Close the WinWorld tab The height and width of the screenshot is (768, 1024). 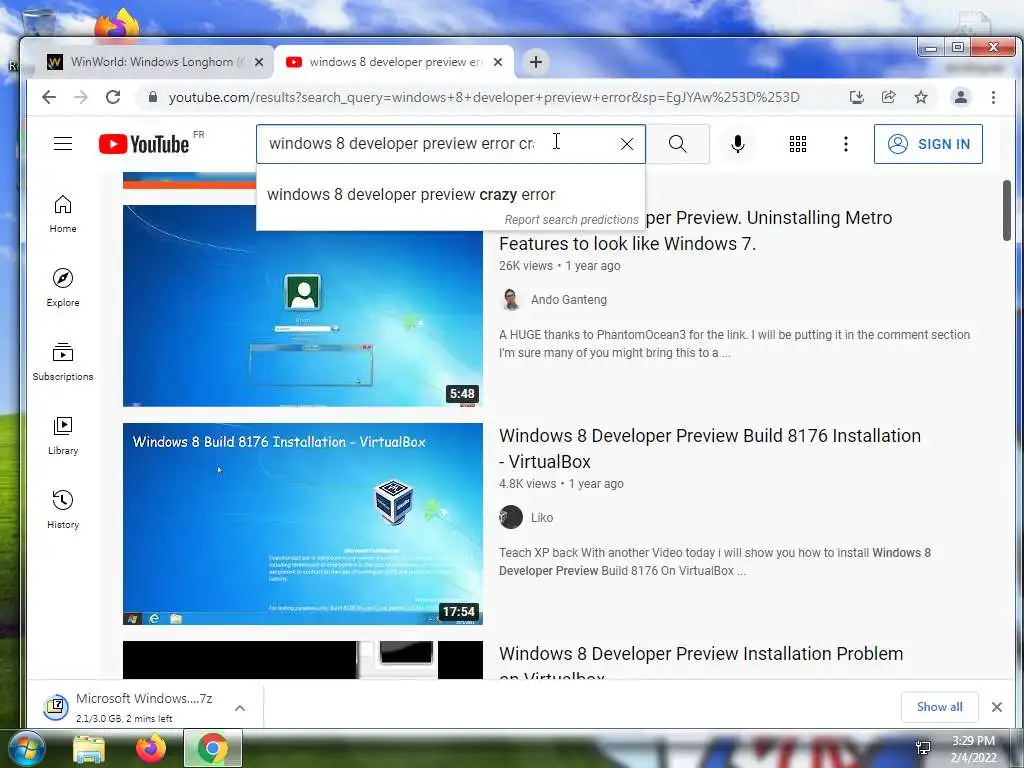tap(259, 62)
